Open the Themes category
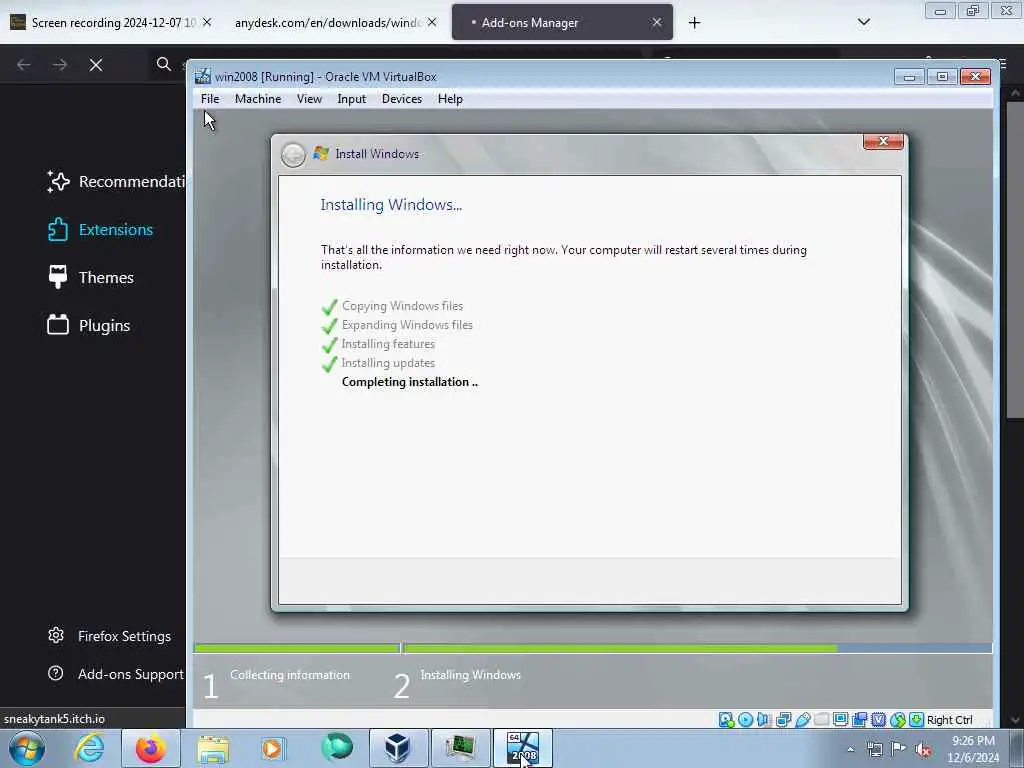 pyautogui.click(x=91, y=278)
